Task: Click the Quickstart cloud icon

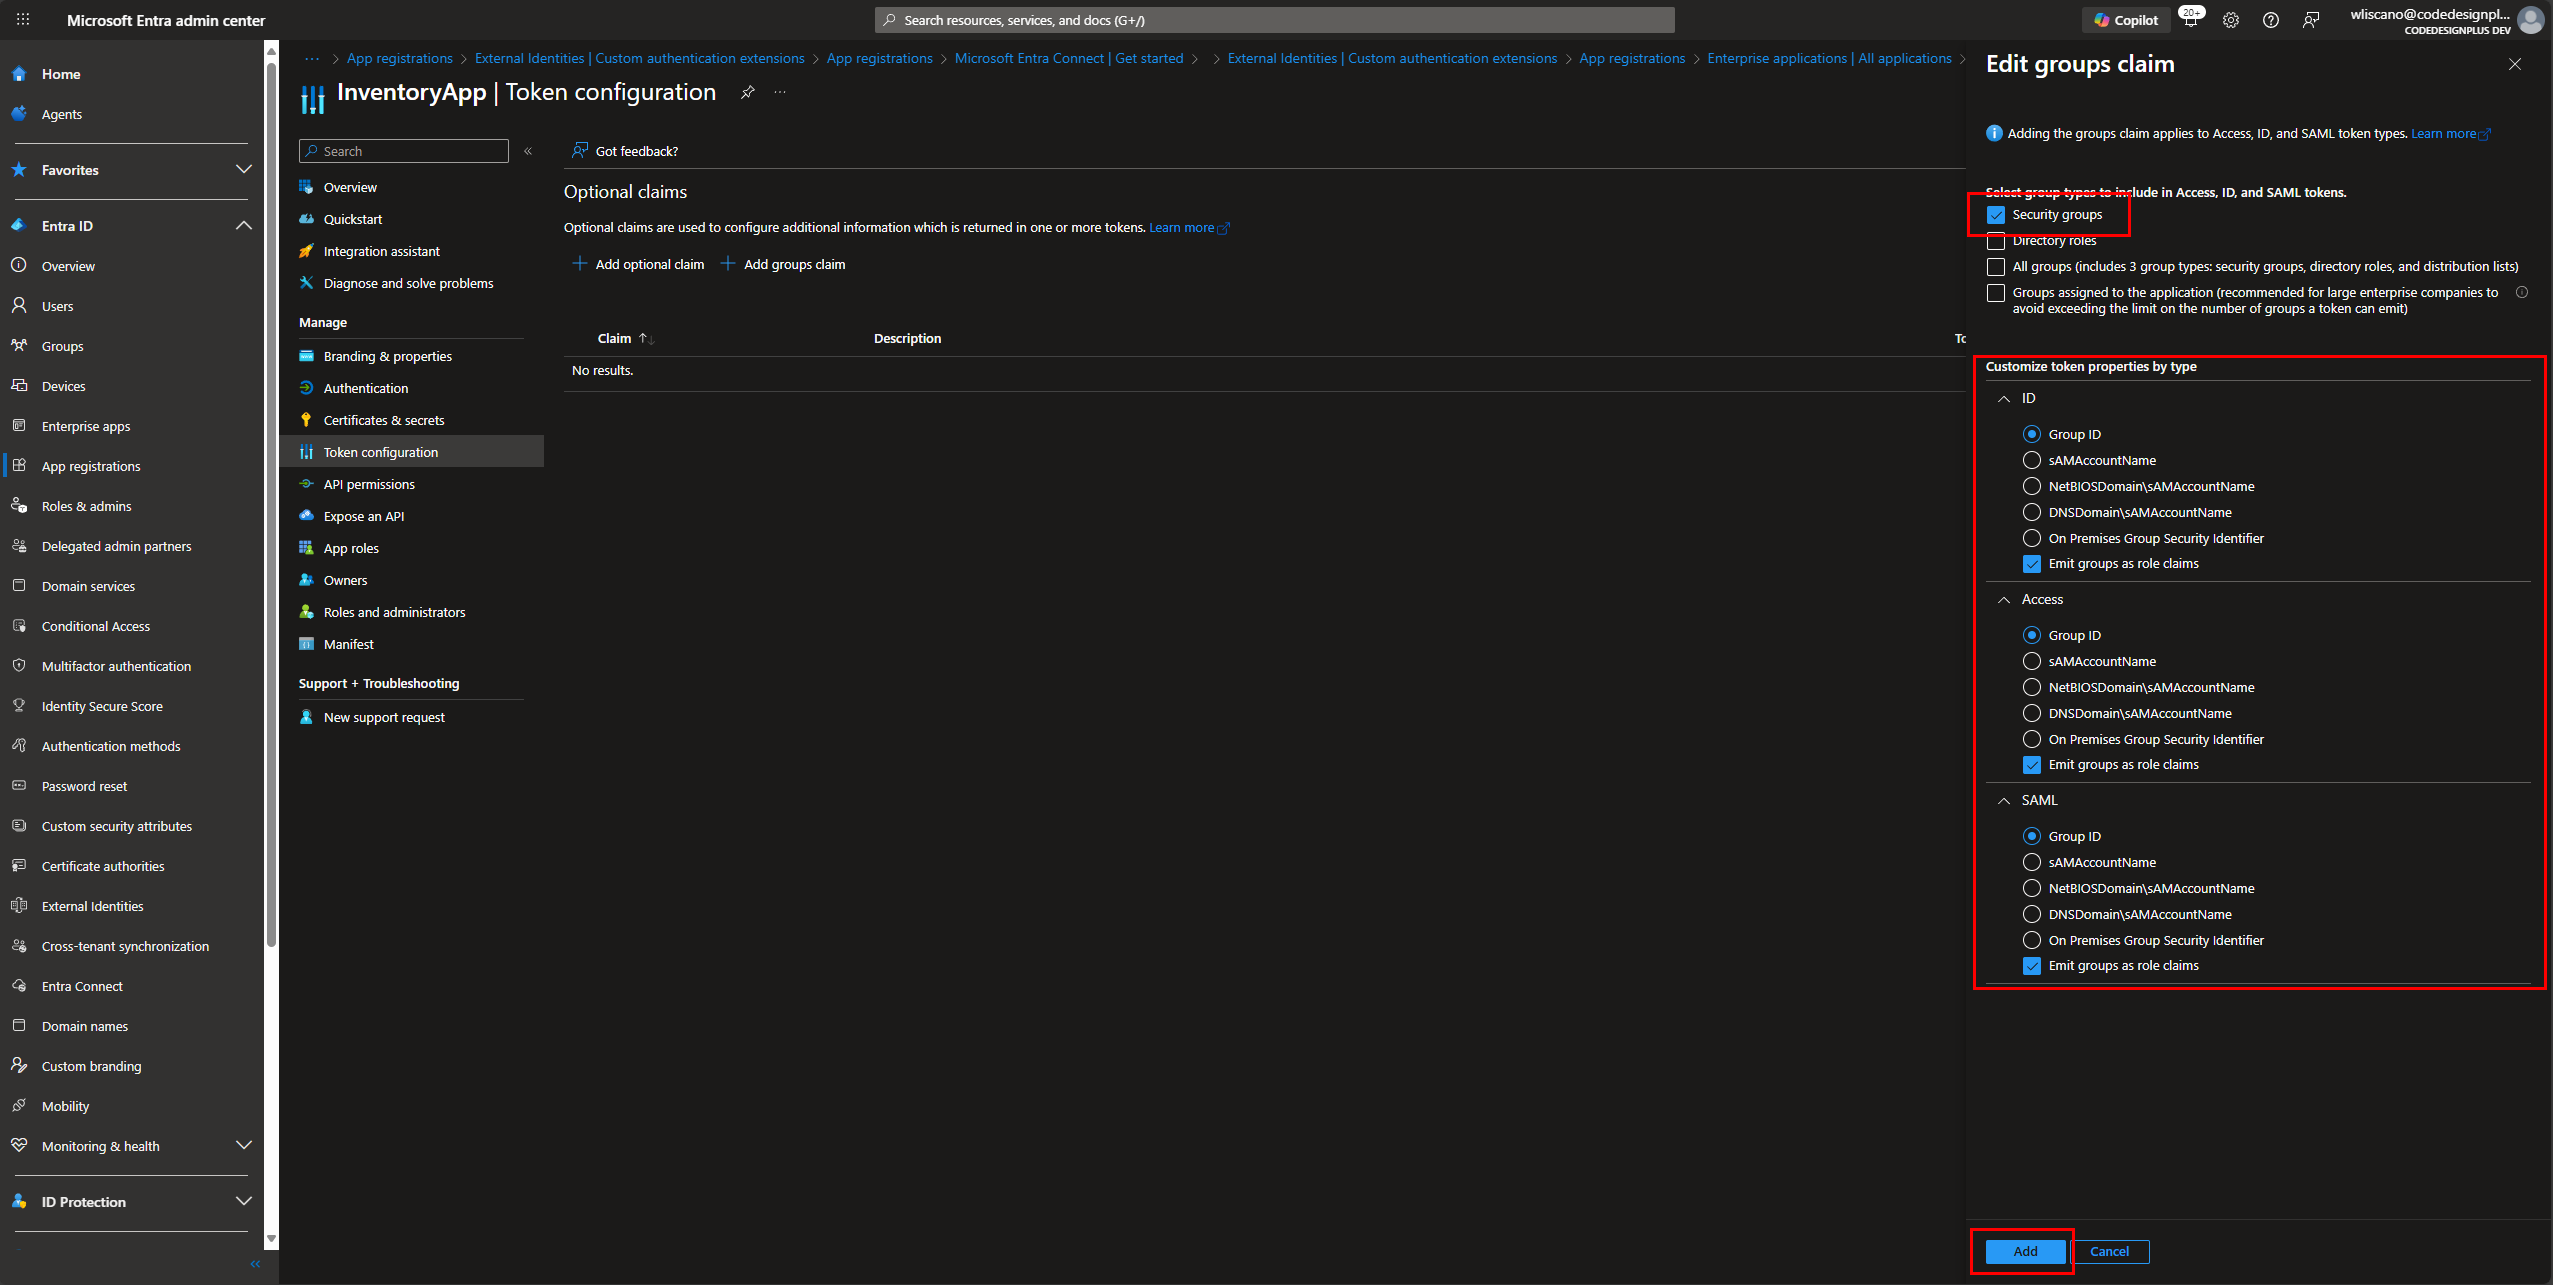Action: coord(307,219)
